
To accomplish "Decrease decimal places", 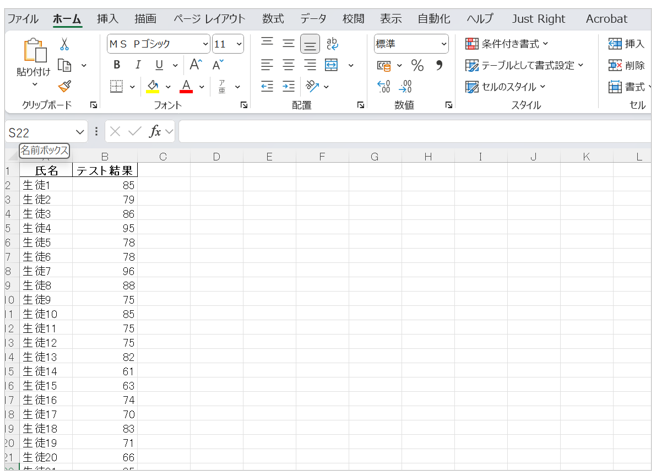I will coord(406,87).
